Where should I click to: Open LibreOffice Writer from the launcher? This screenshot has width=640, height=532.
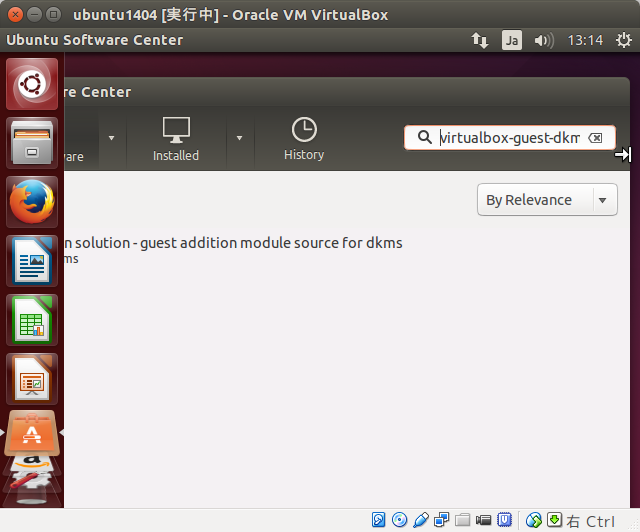[32, 261]
